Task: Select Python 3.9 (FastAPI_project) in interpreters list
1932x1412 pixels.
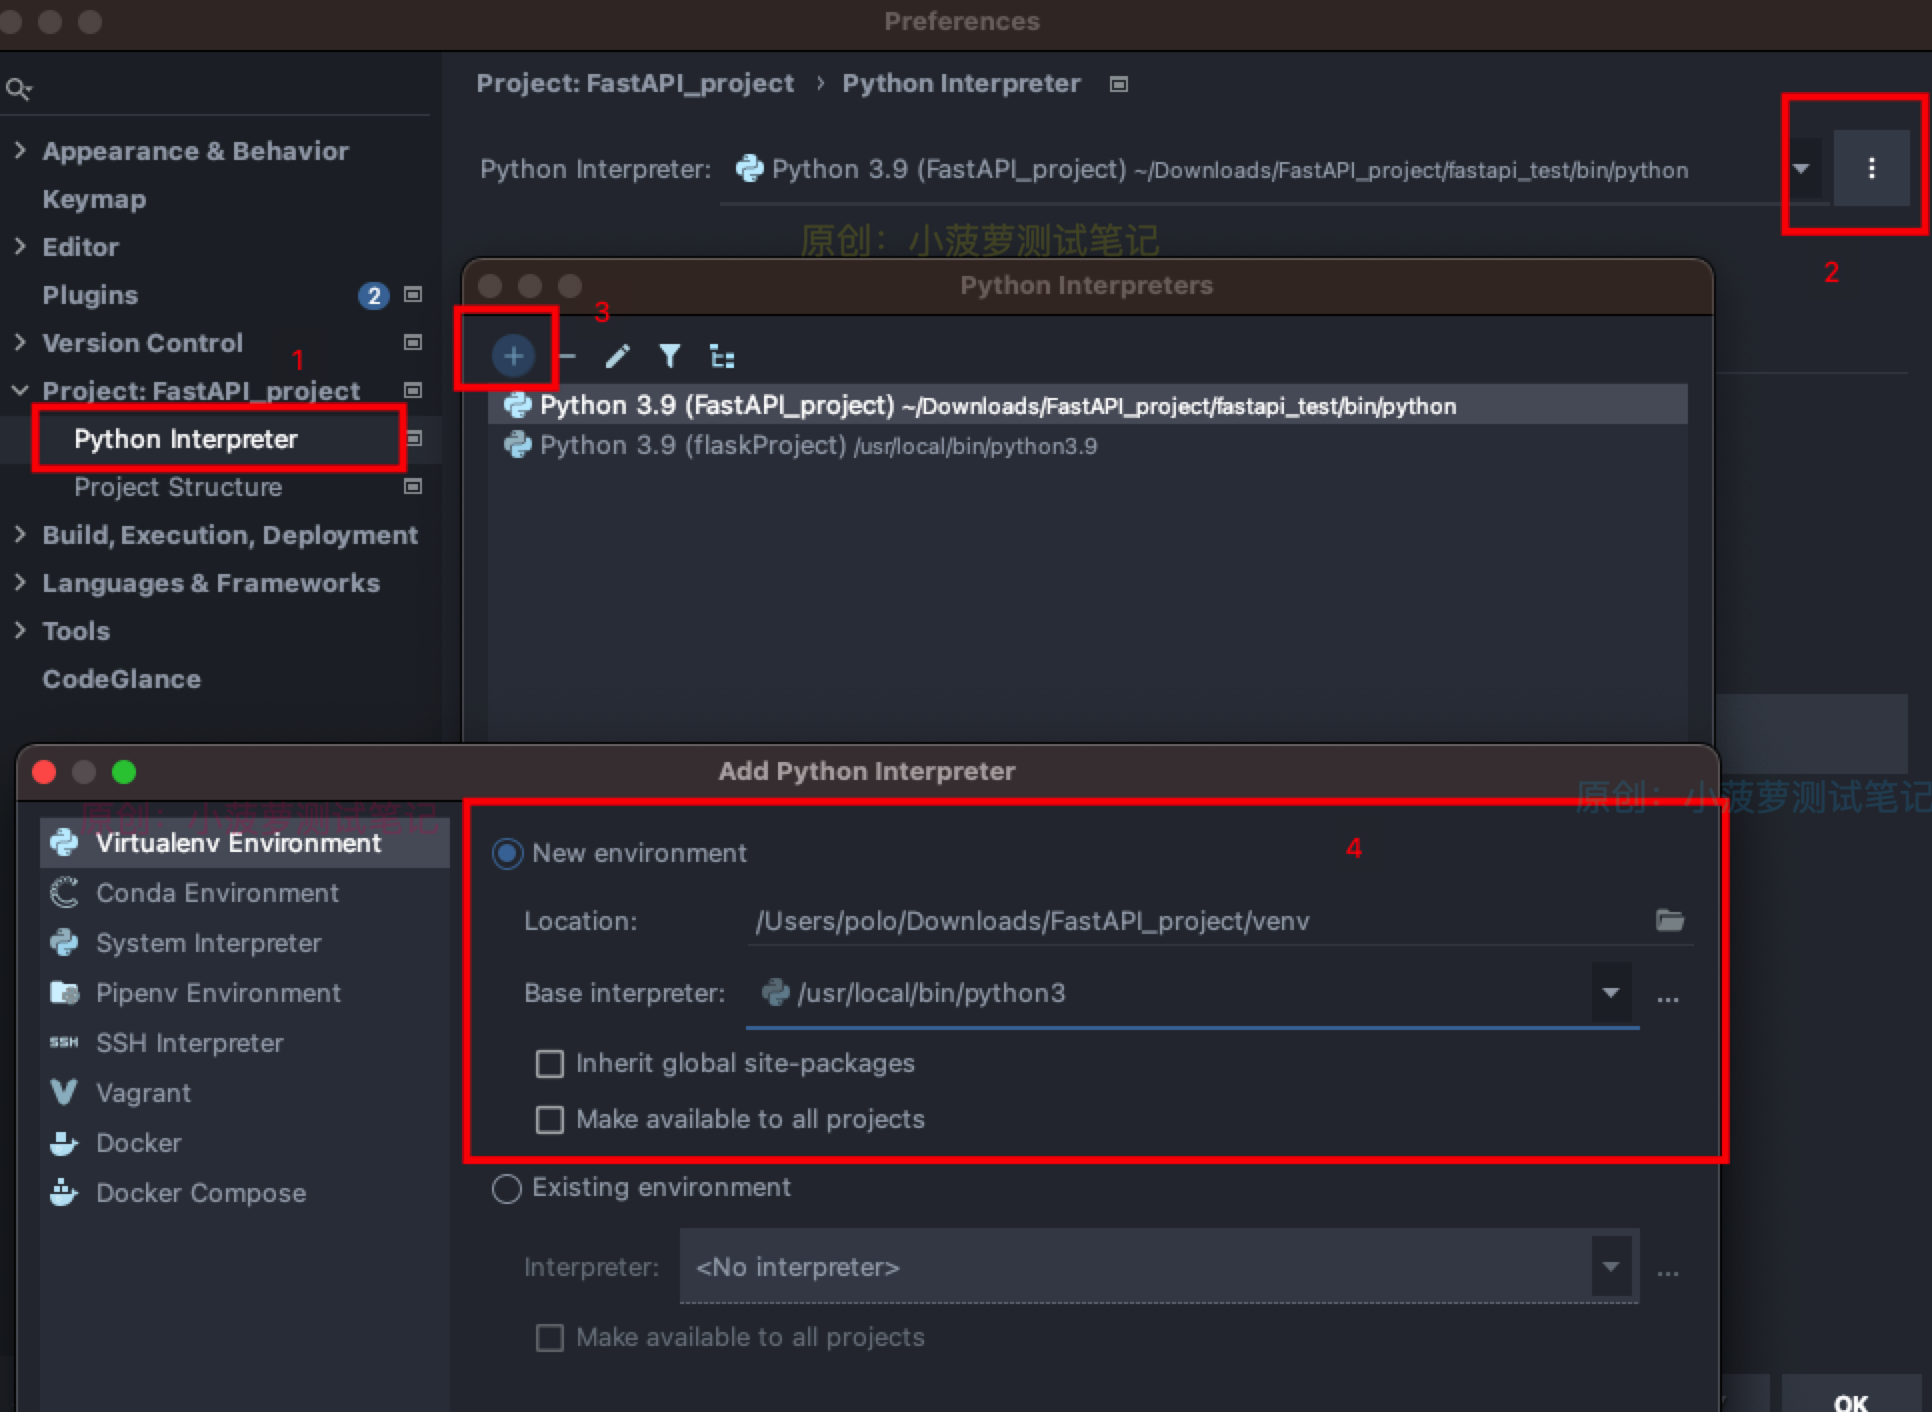Action: 1087,405
